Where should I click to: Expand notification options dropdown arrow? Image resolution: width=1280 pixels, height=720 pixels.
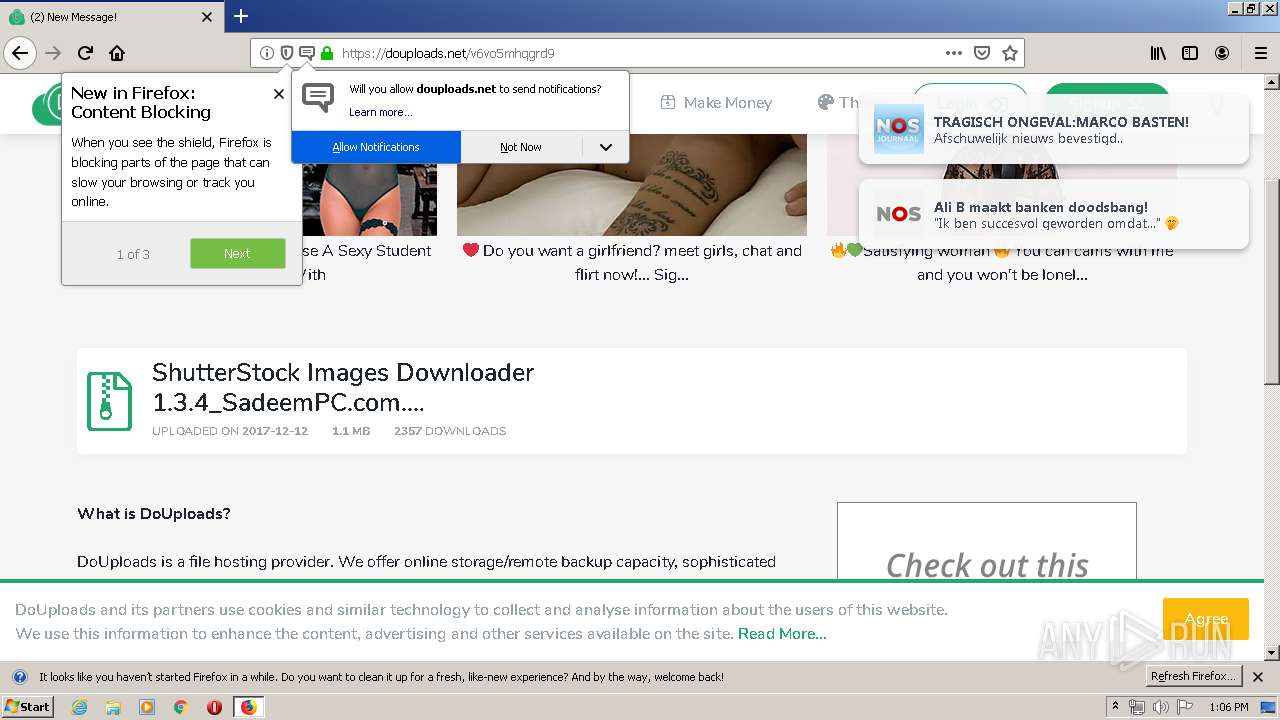click(x=605, y=147)
